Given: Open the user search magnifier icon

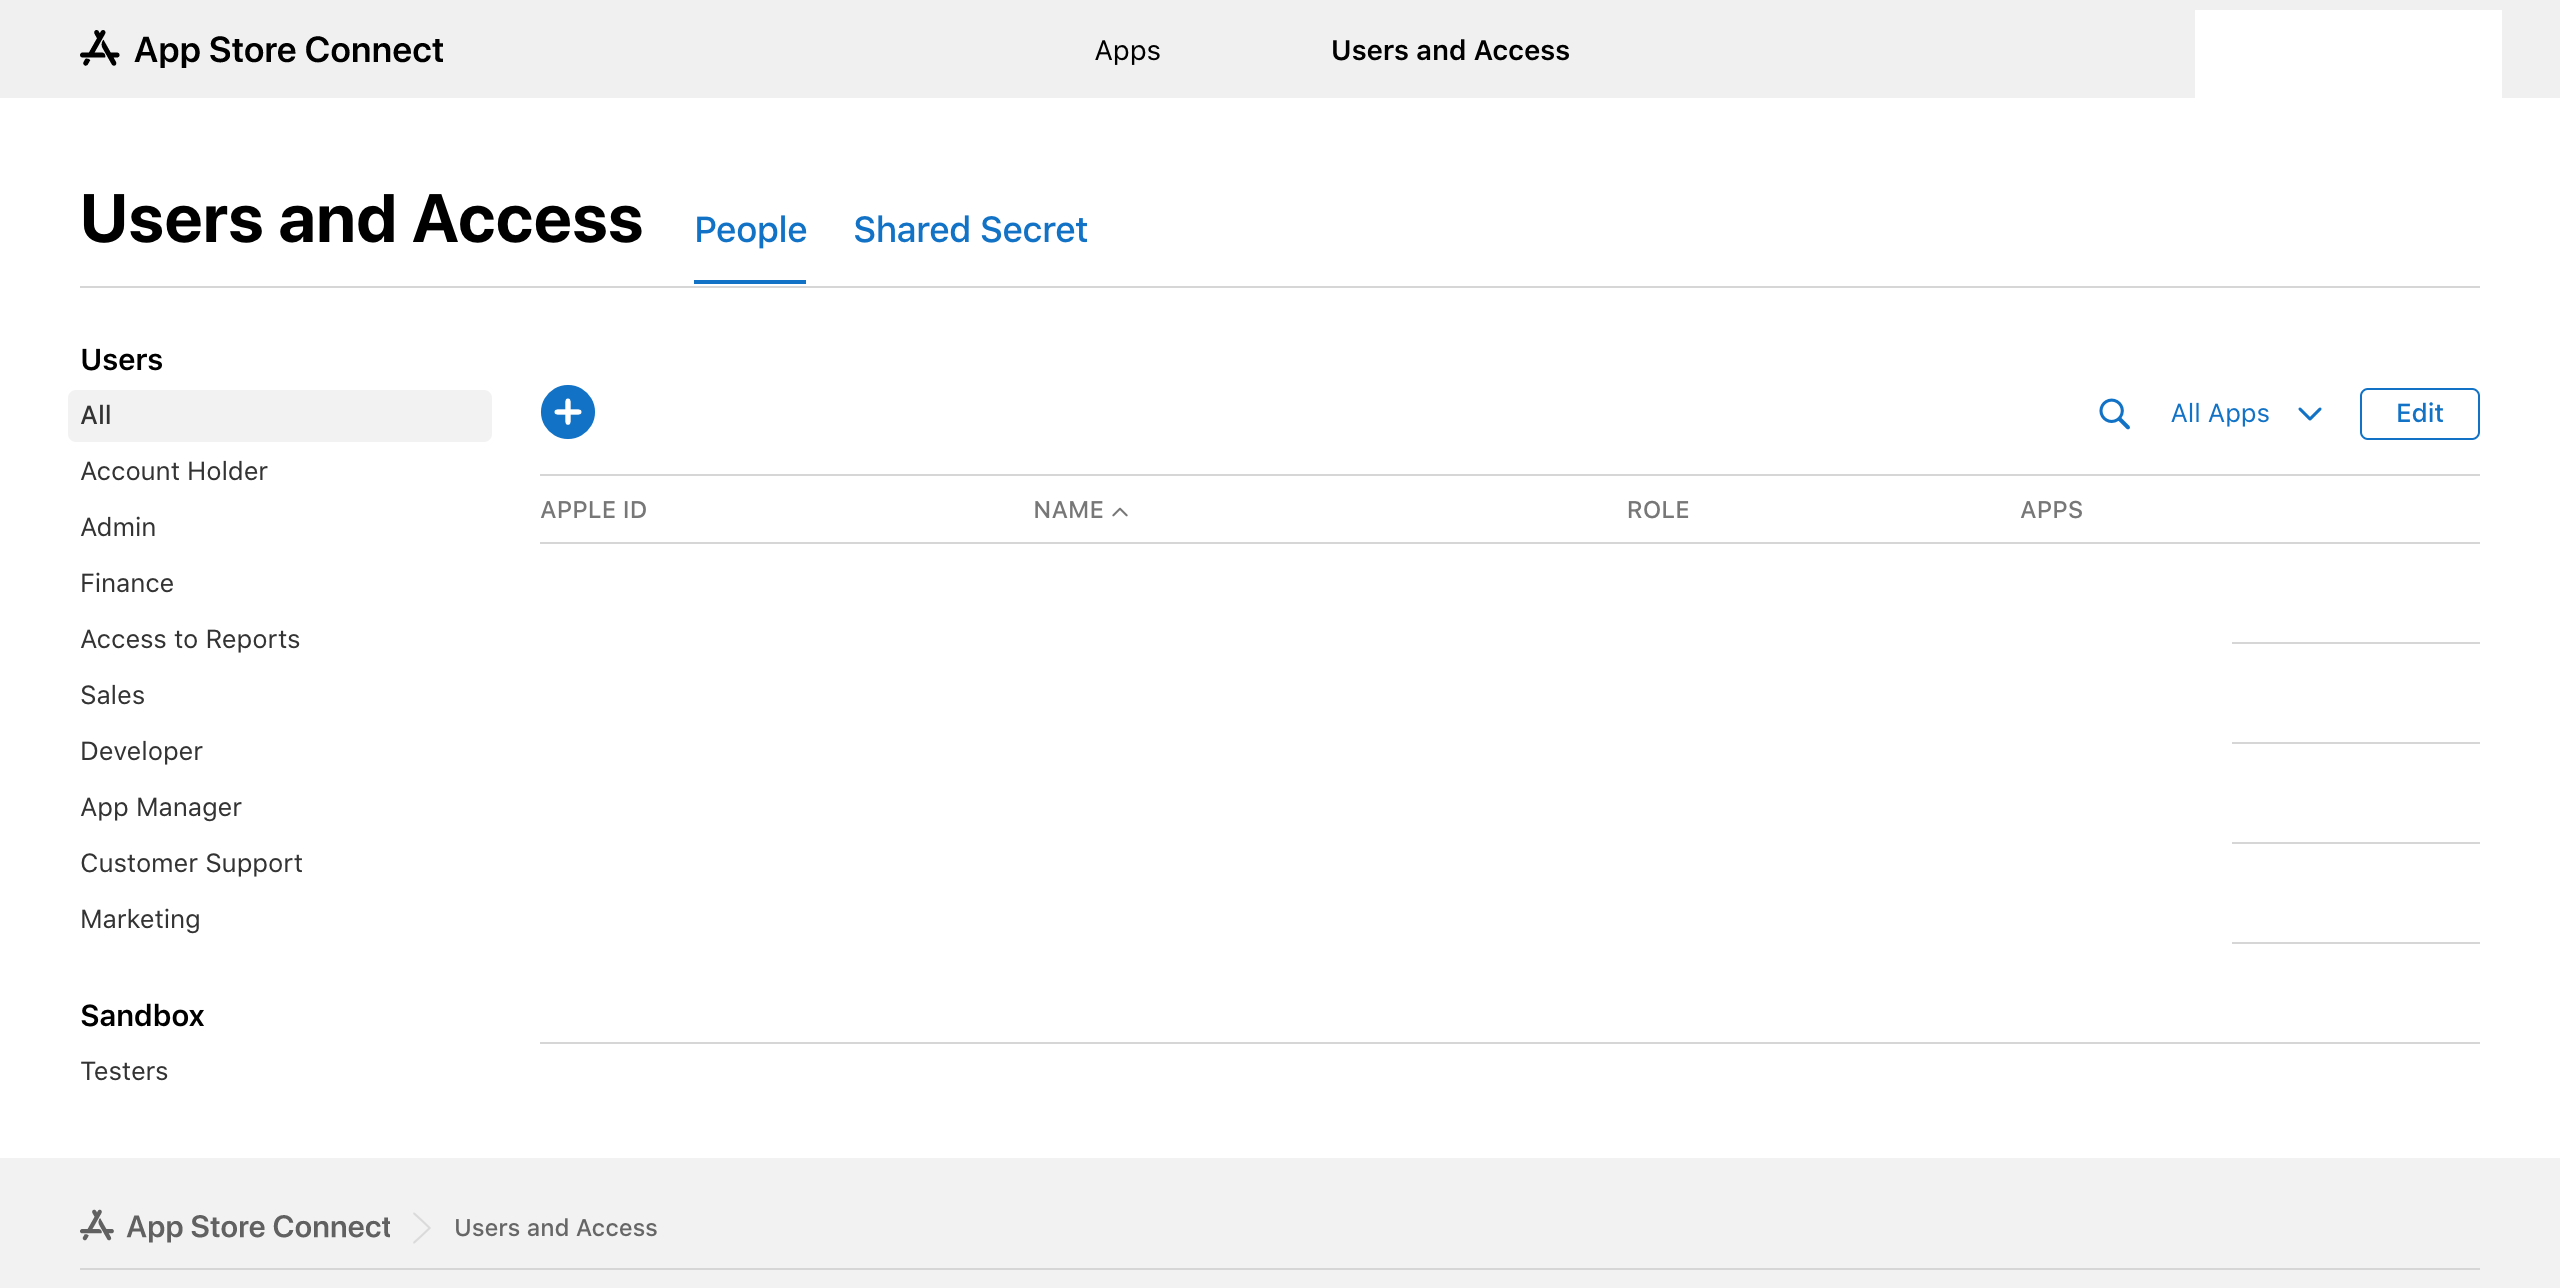Looking at the screenshot, I should pyautogui.click(x=2114, y=414).
